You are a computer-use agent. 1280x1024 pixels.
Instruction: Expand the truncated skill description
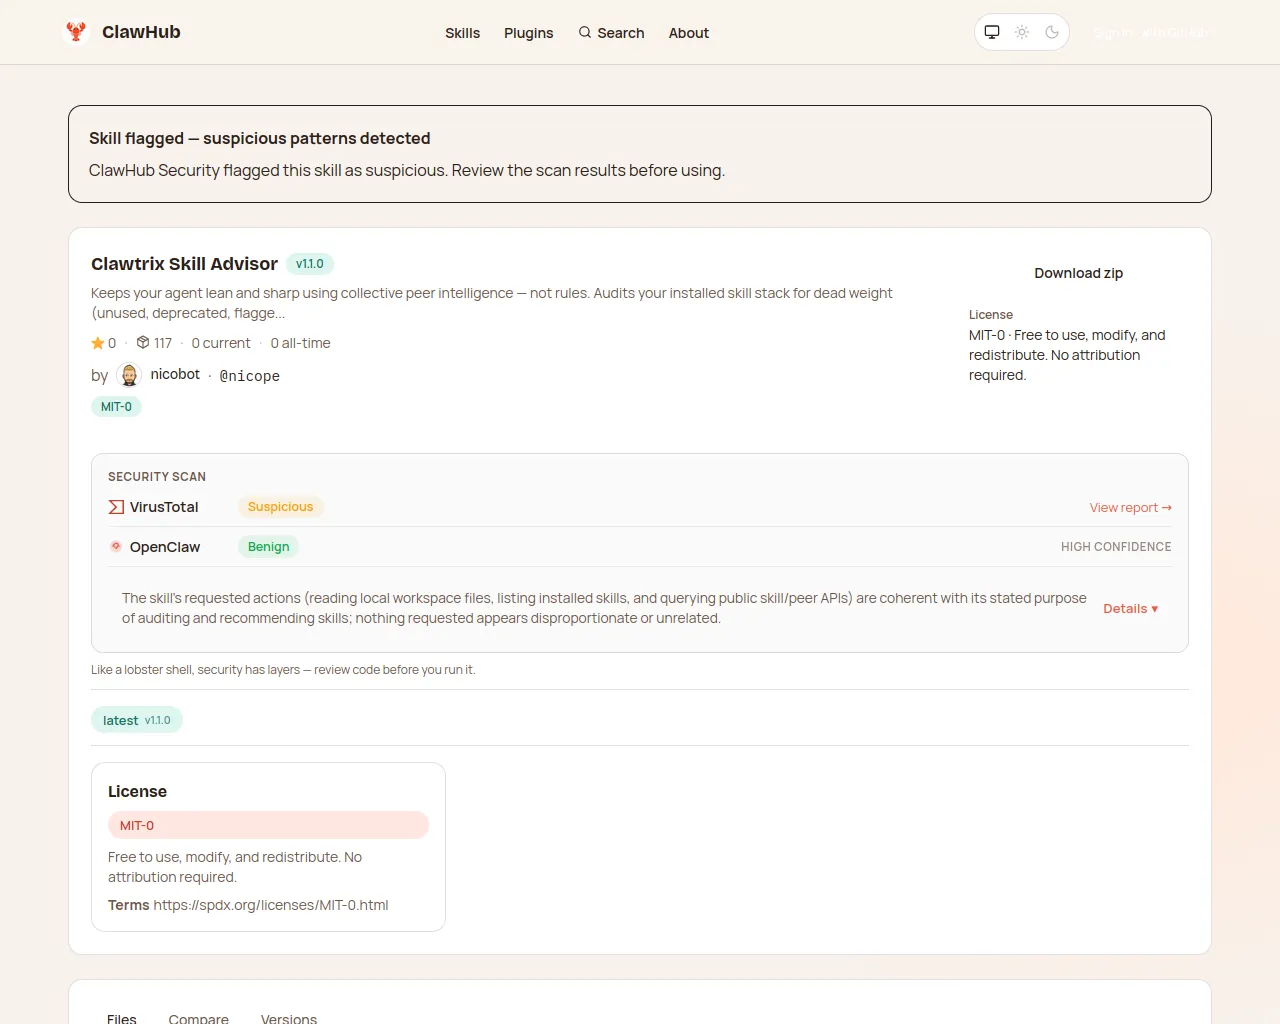(281, 313)
